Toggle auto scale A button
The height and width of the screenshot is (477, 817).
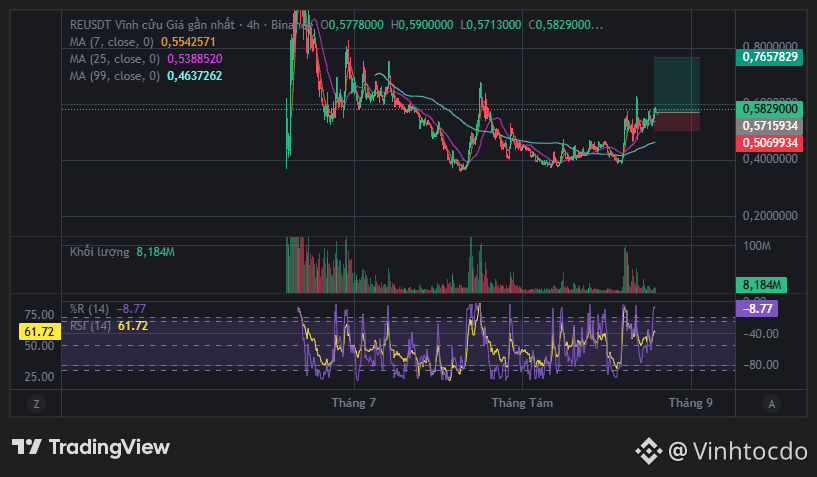point(771,403)
